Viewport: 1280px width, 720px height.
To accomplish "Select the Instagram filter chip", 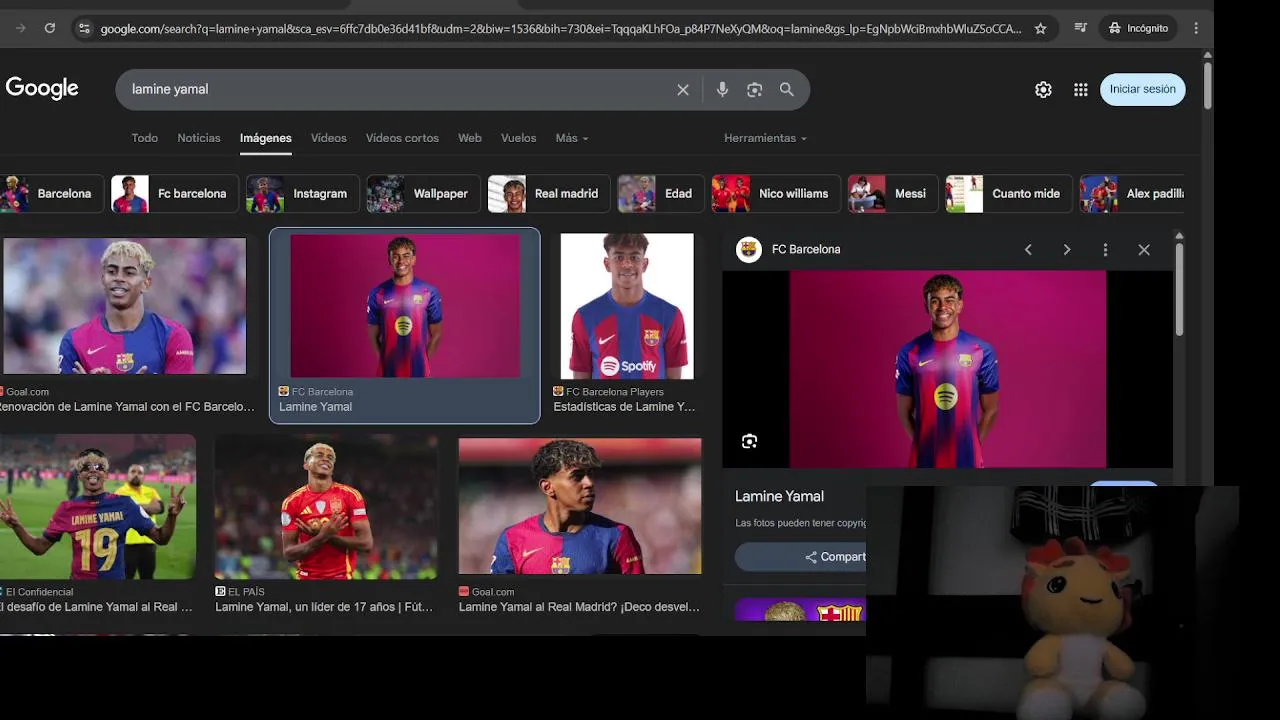I will 303,194.
